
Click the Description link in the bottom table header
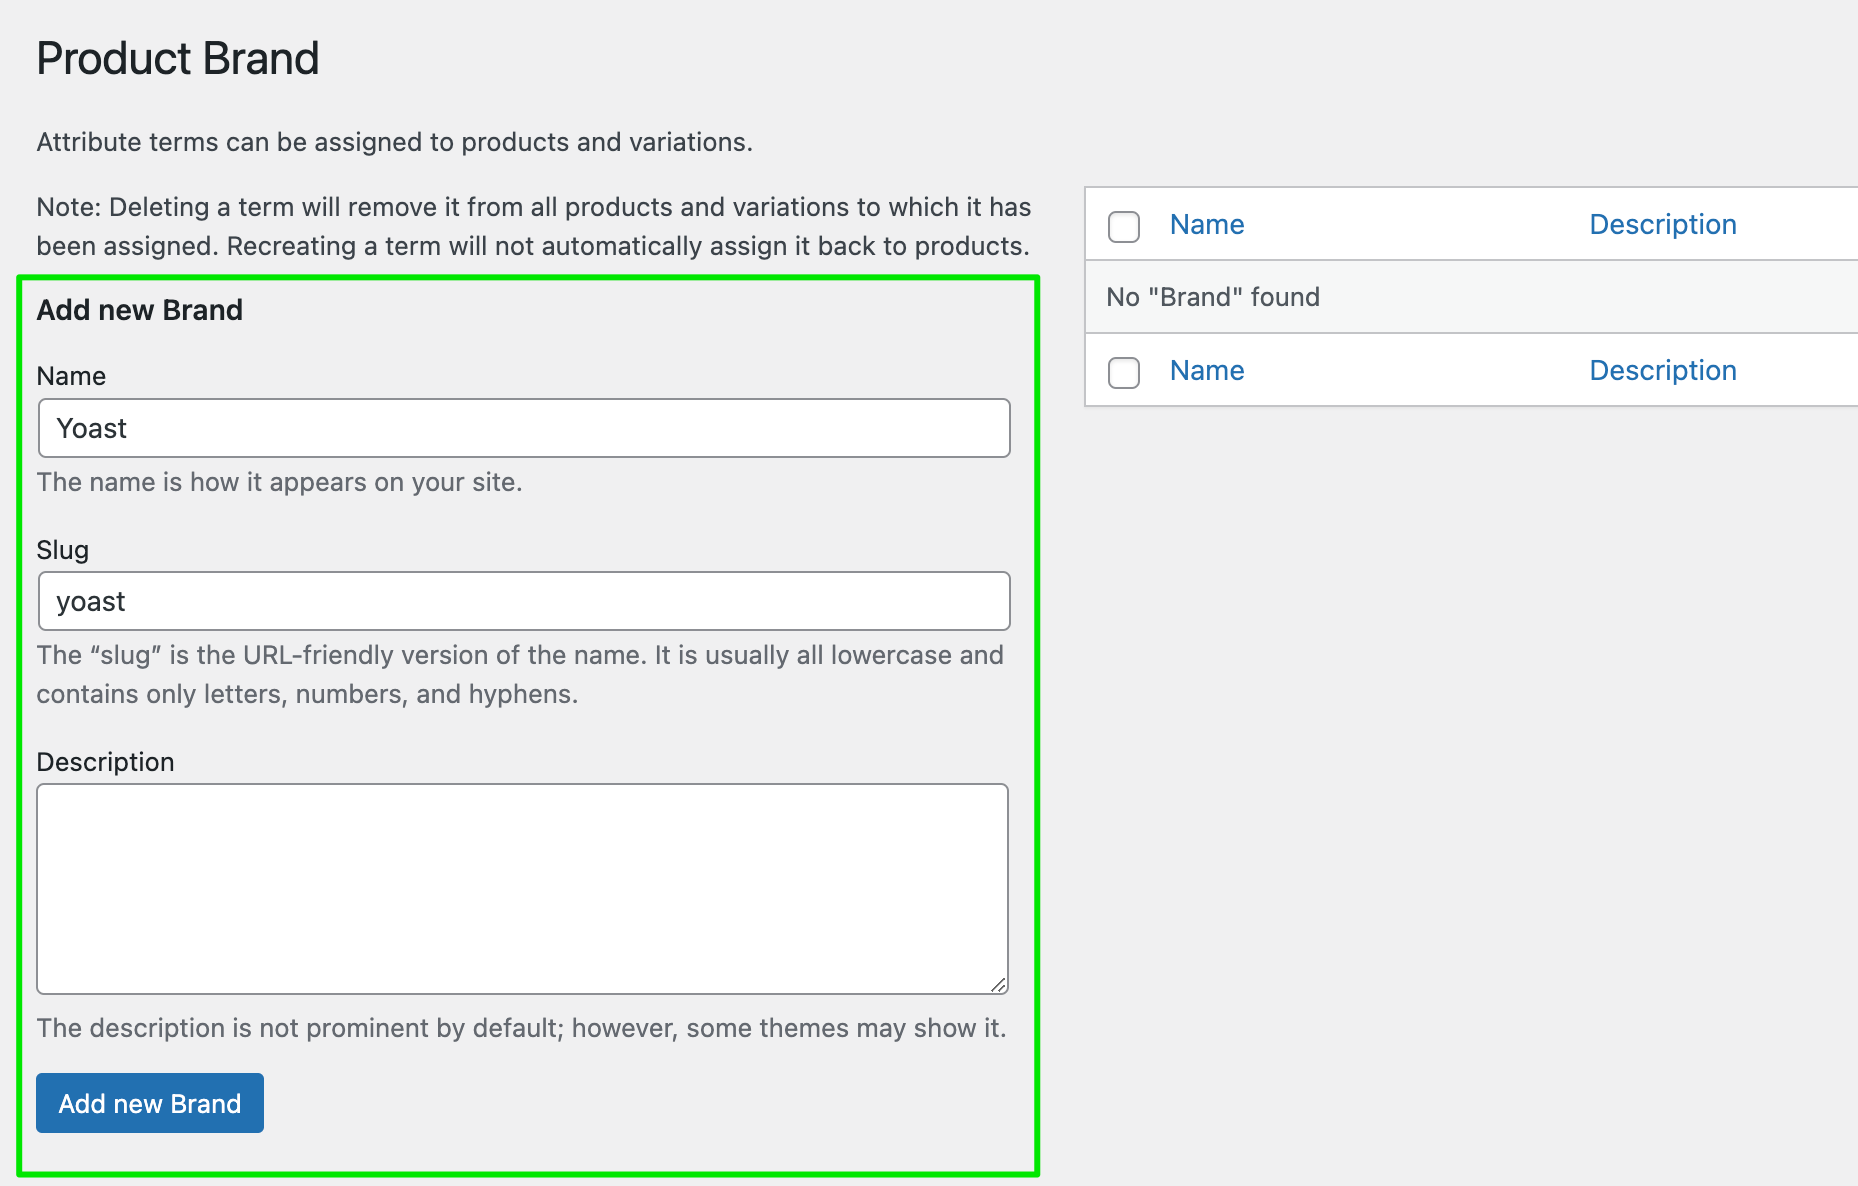point(1662,370)
